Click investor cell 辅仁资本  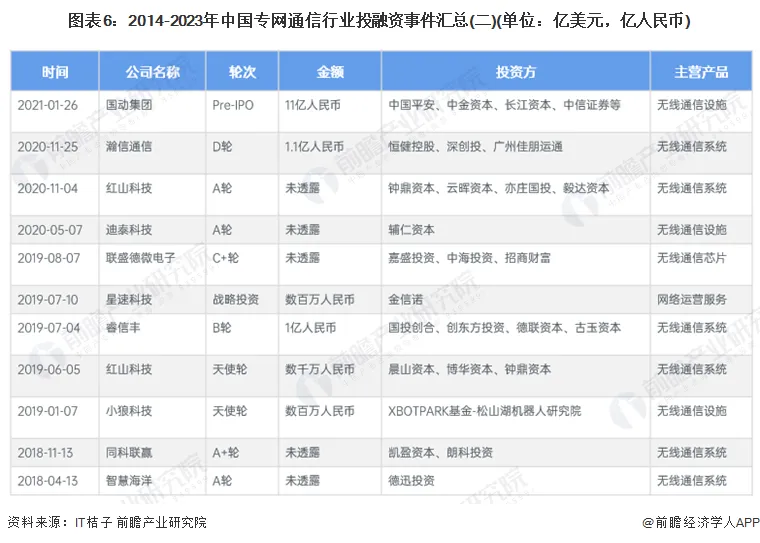tap(411, 230)
